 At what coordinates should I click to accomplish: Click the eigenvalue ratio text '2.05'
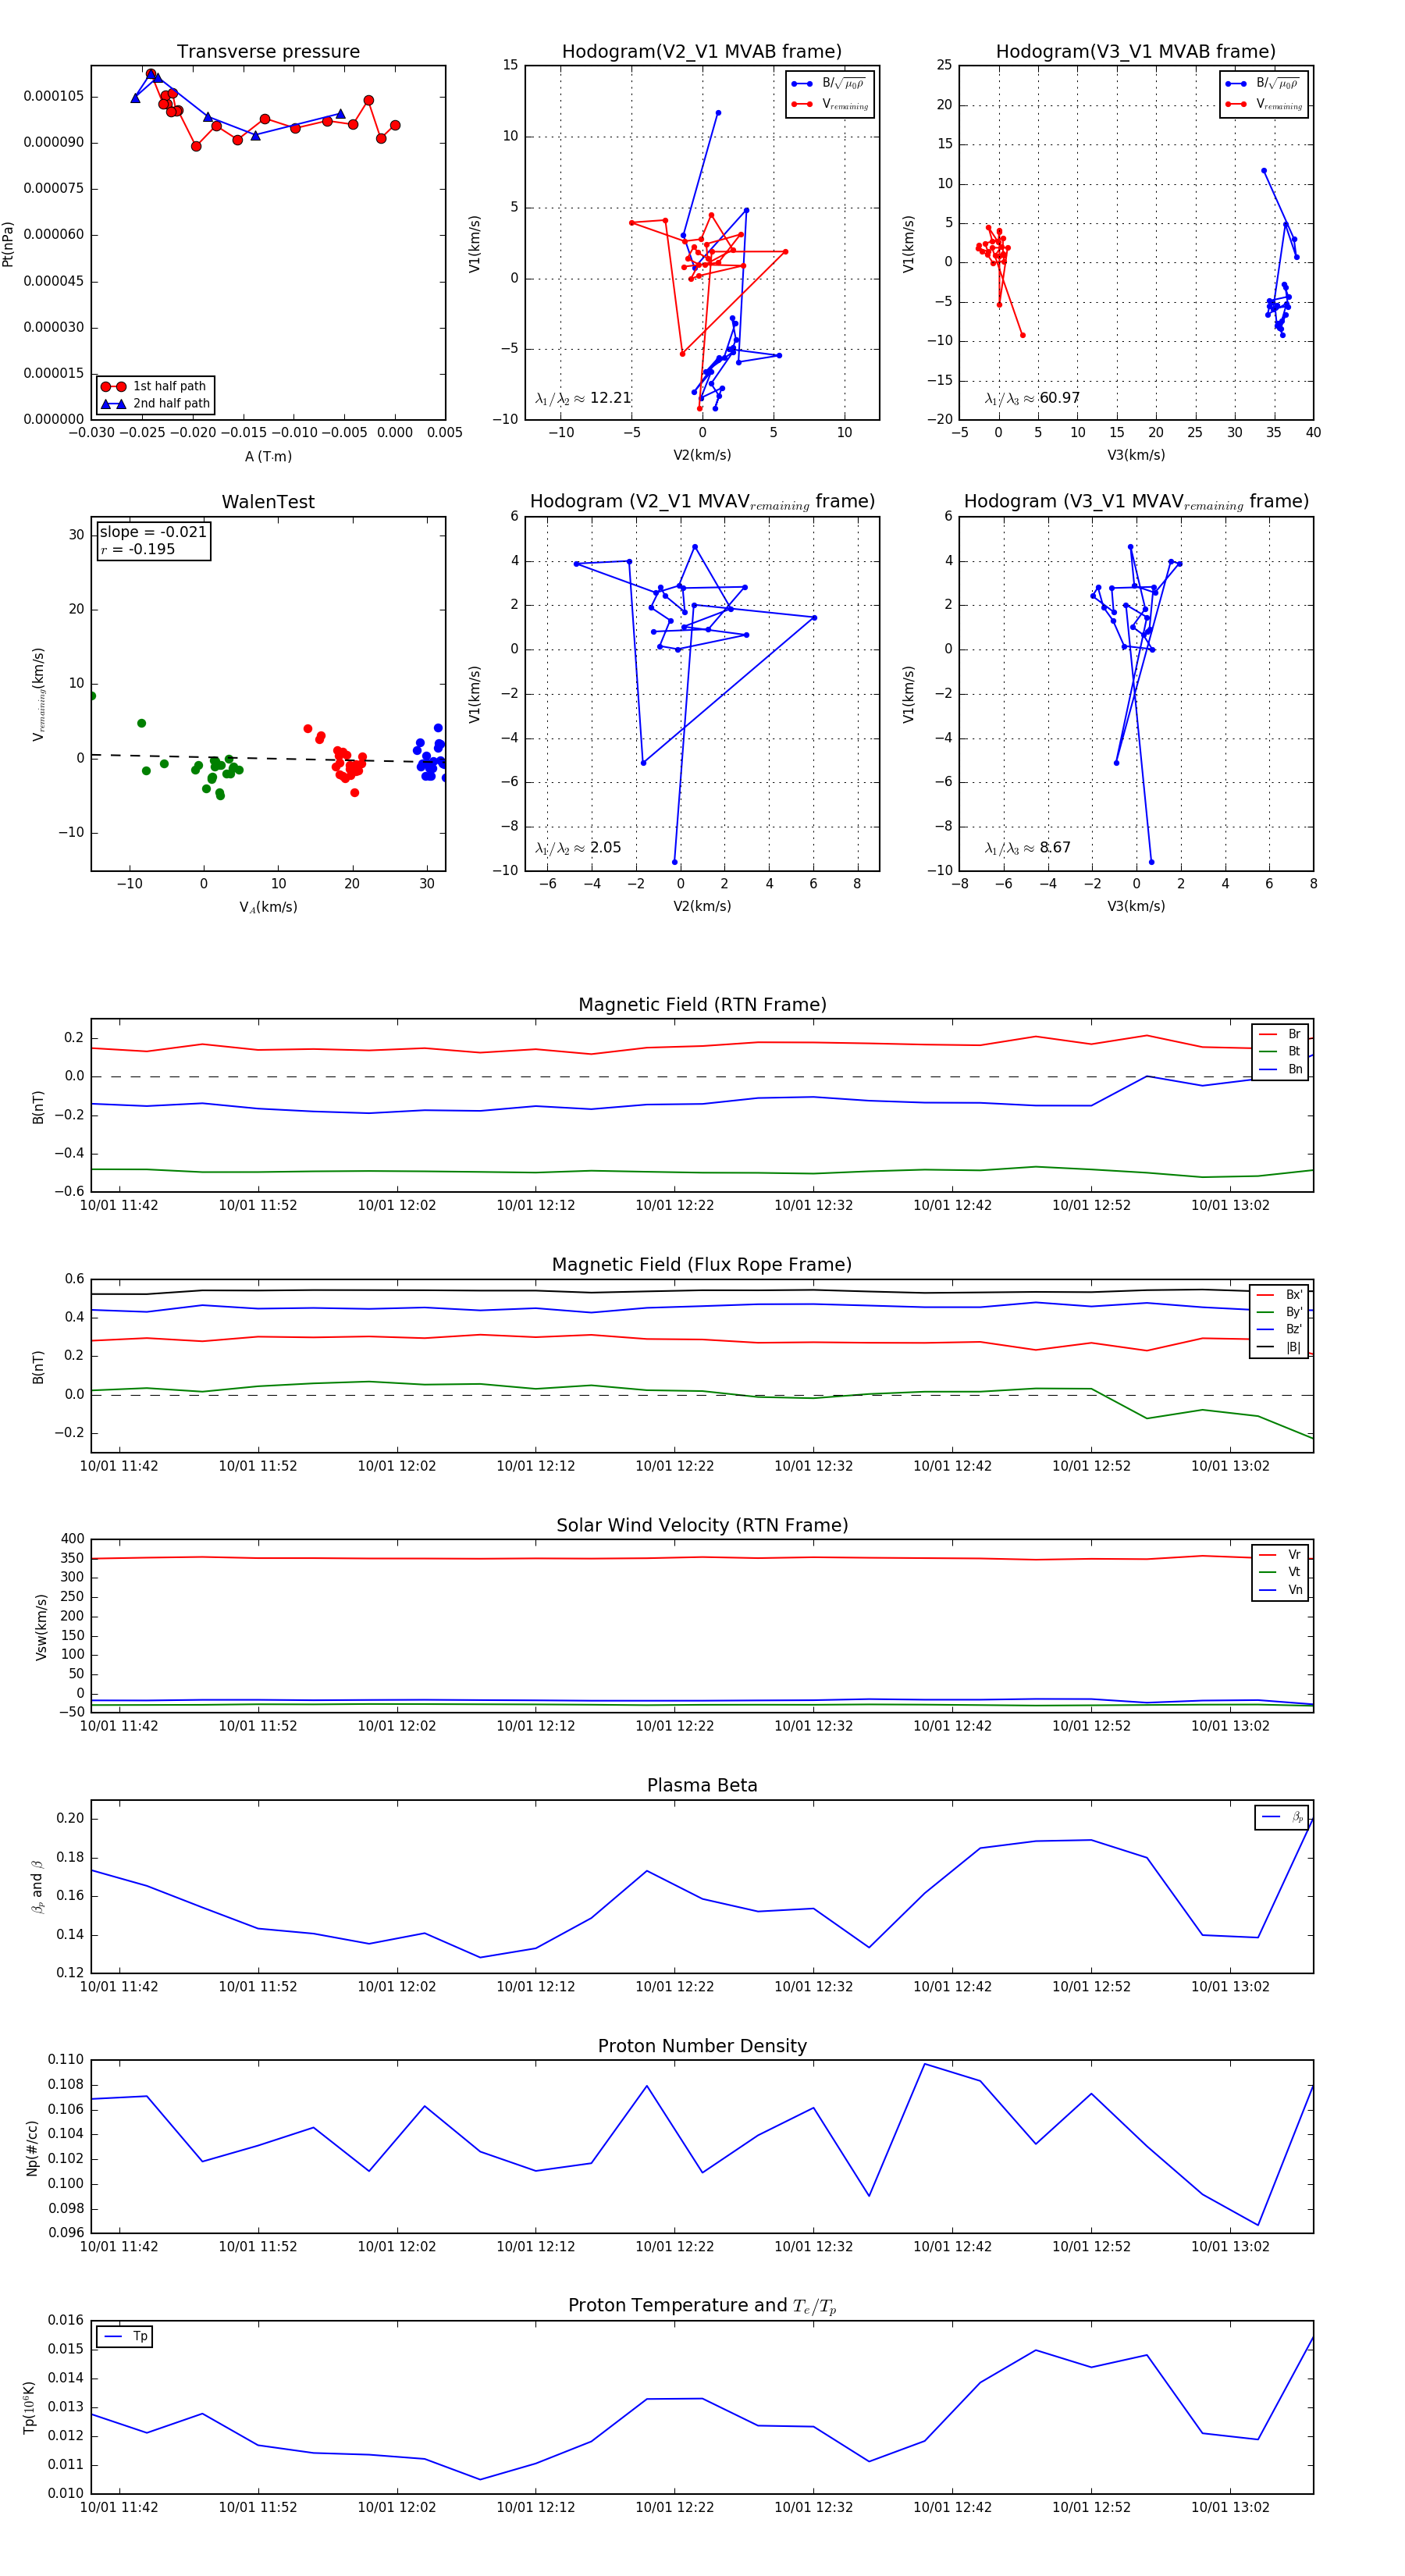(605, 848)
